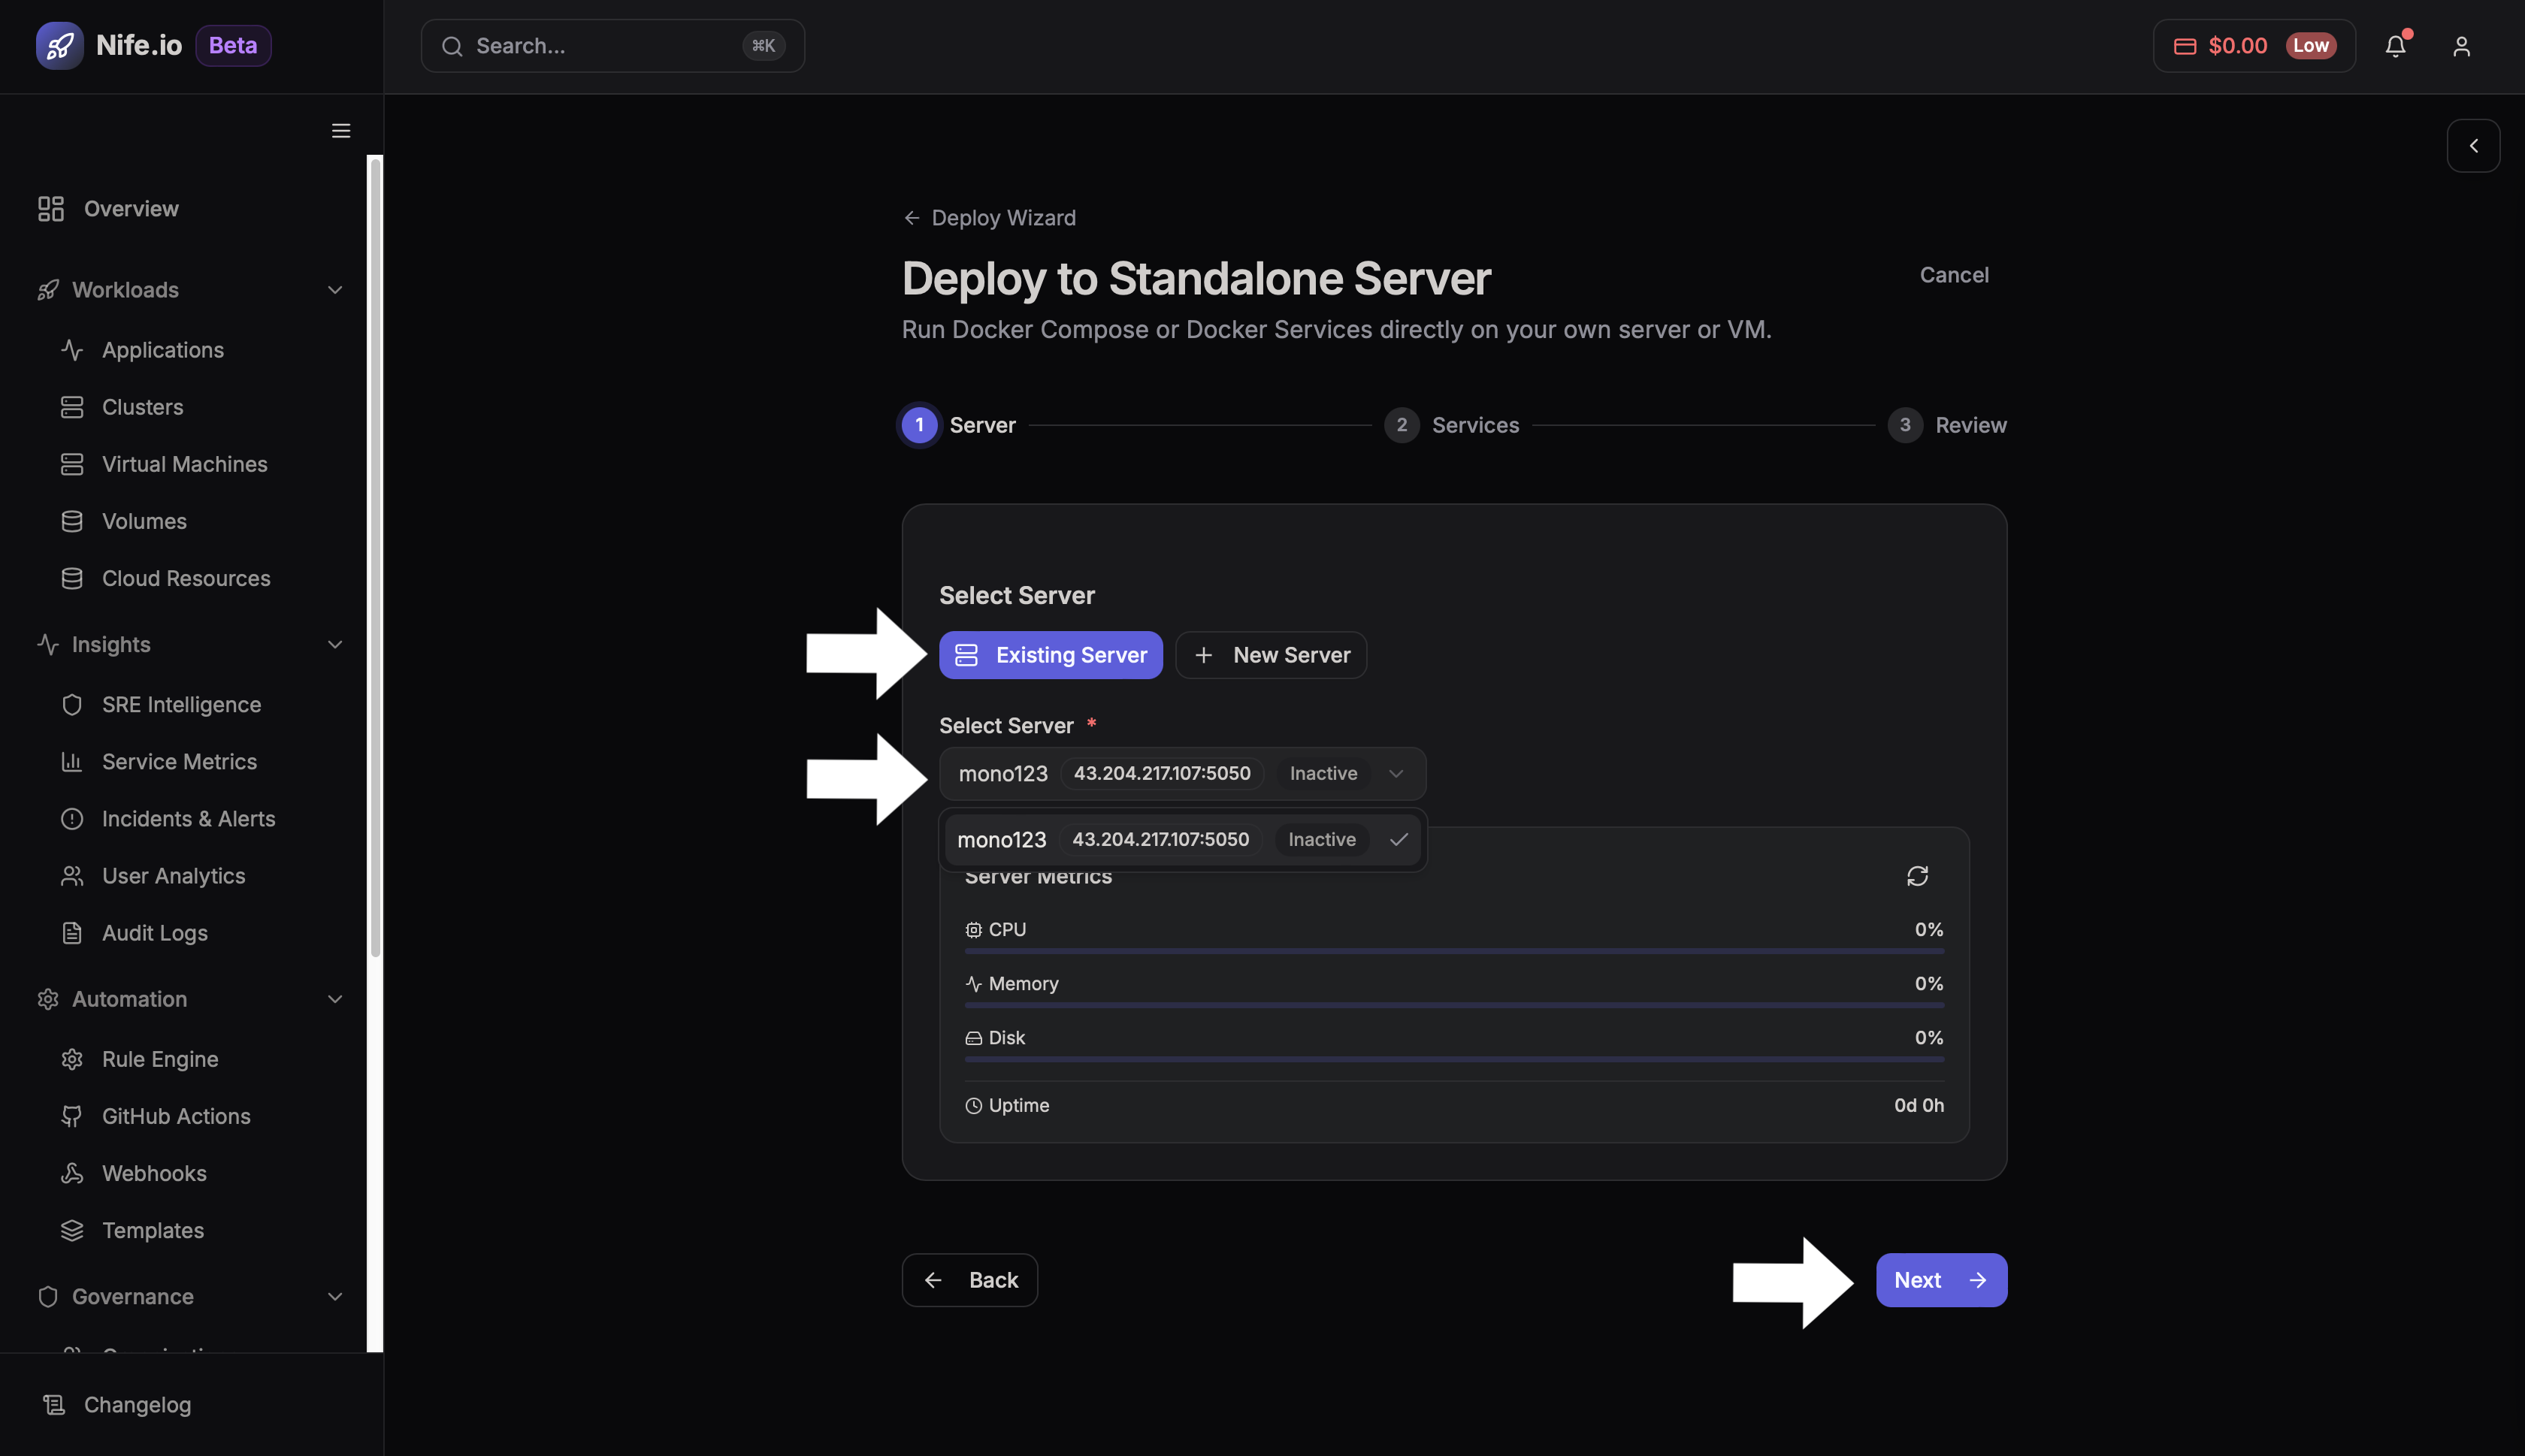This screenshot has height=1456, width=2525.
Task: Open the hamburger menu above Overview
Action: tap(340, 130)
